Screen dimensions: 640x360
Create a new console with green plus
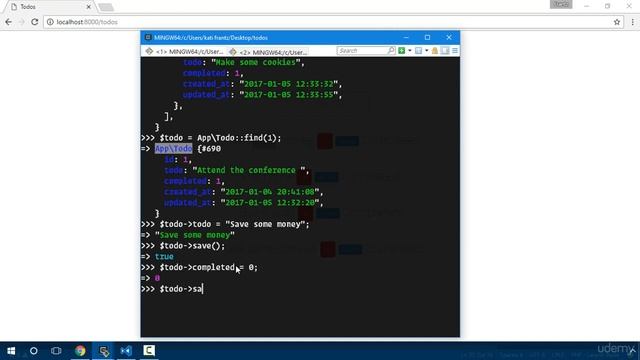point(402,51)
